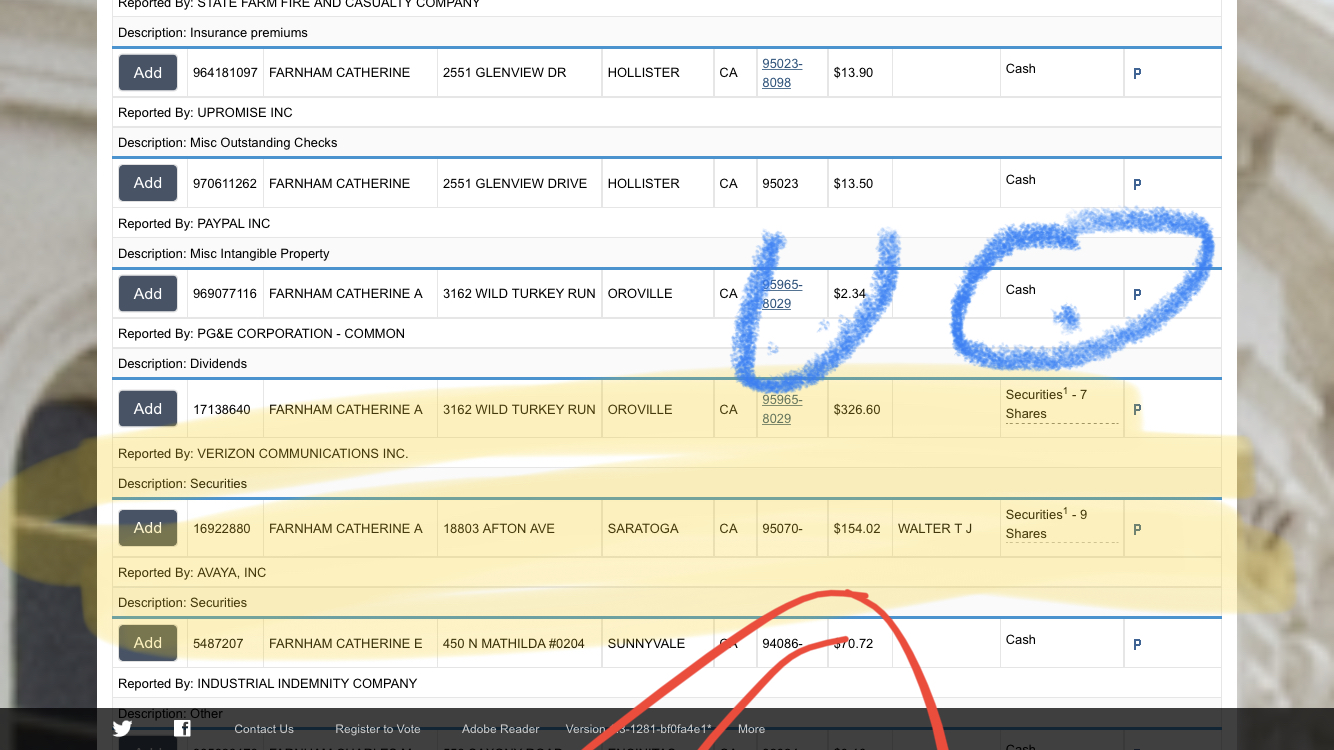Open the Twitter icon in the footer

[122, 728]
